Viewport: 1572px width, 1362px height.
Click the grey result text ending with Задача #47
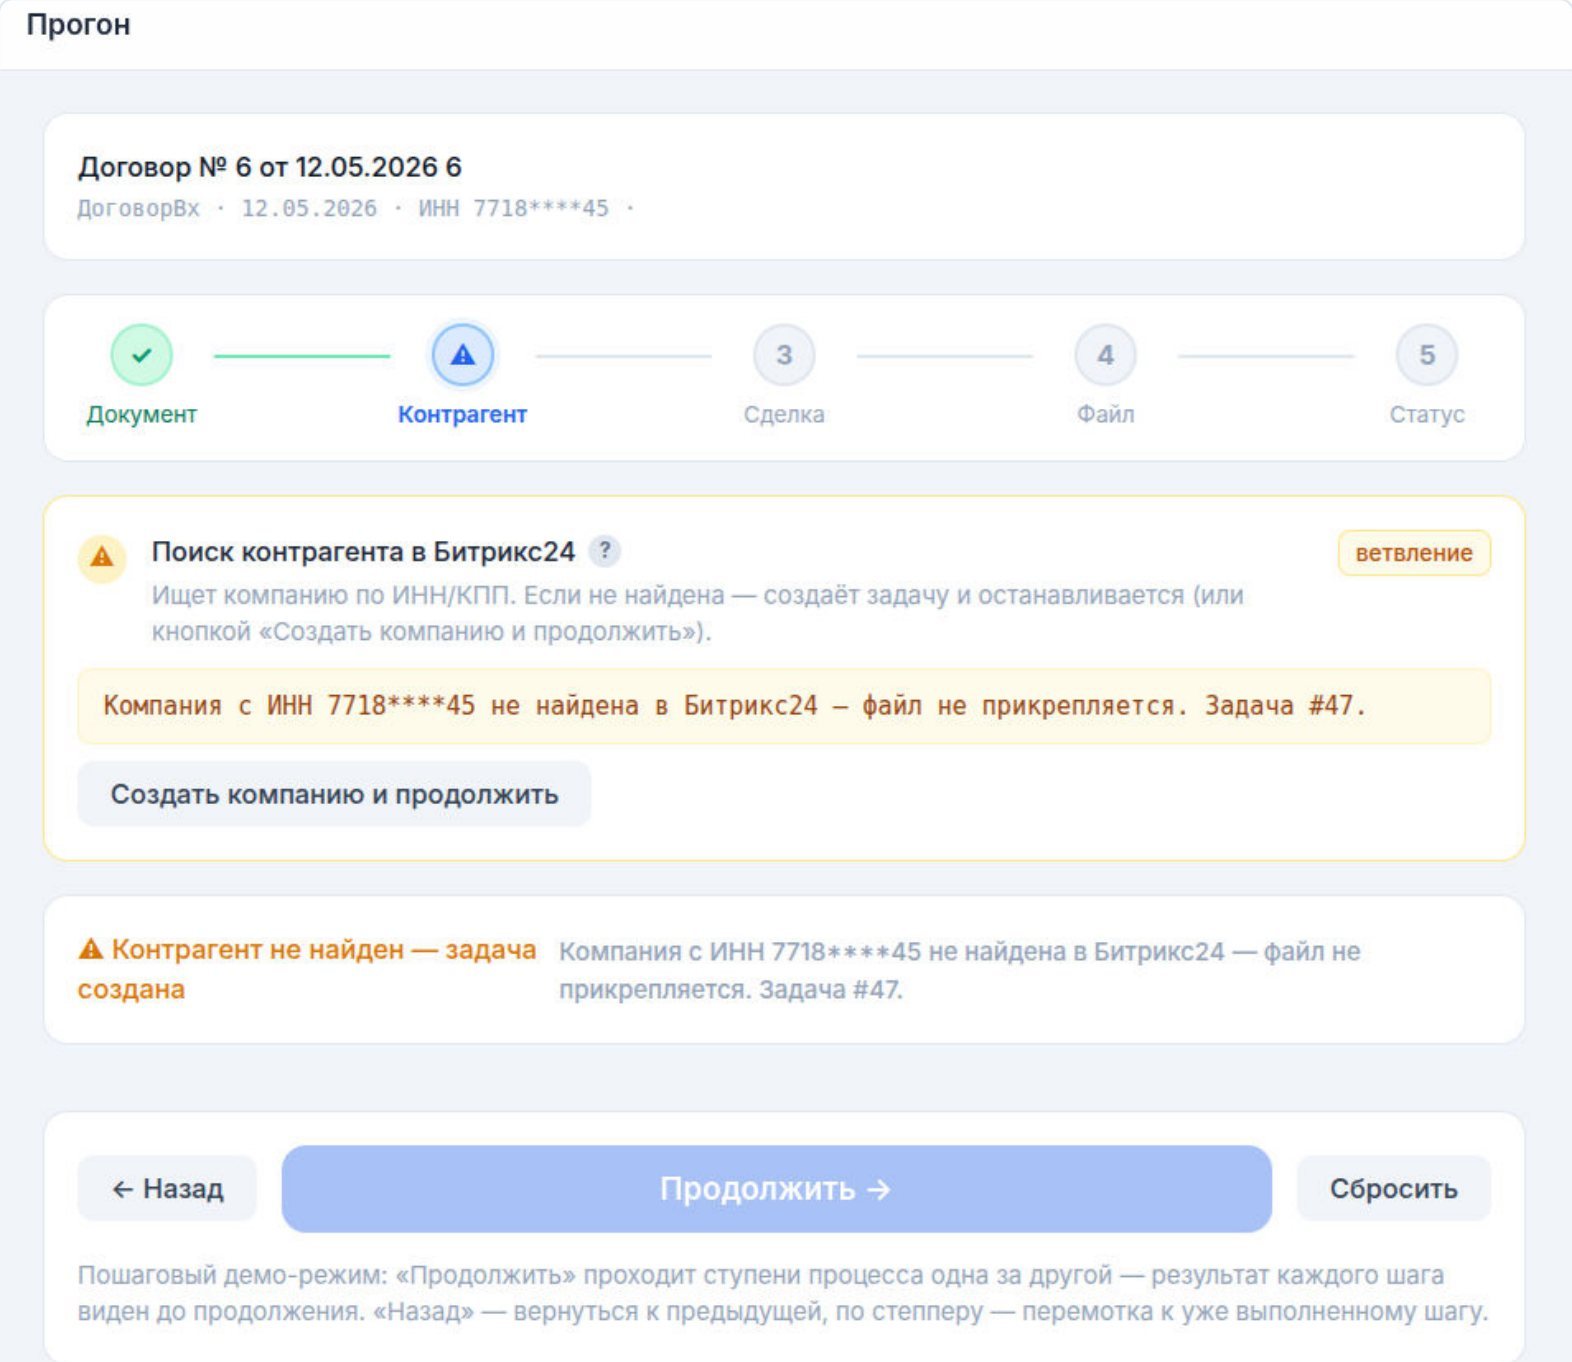[x=959, y=970]
